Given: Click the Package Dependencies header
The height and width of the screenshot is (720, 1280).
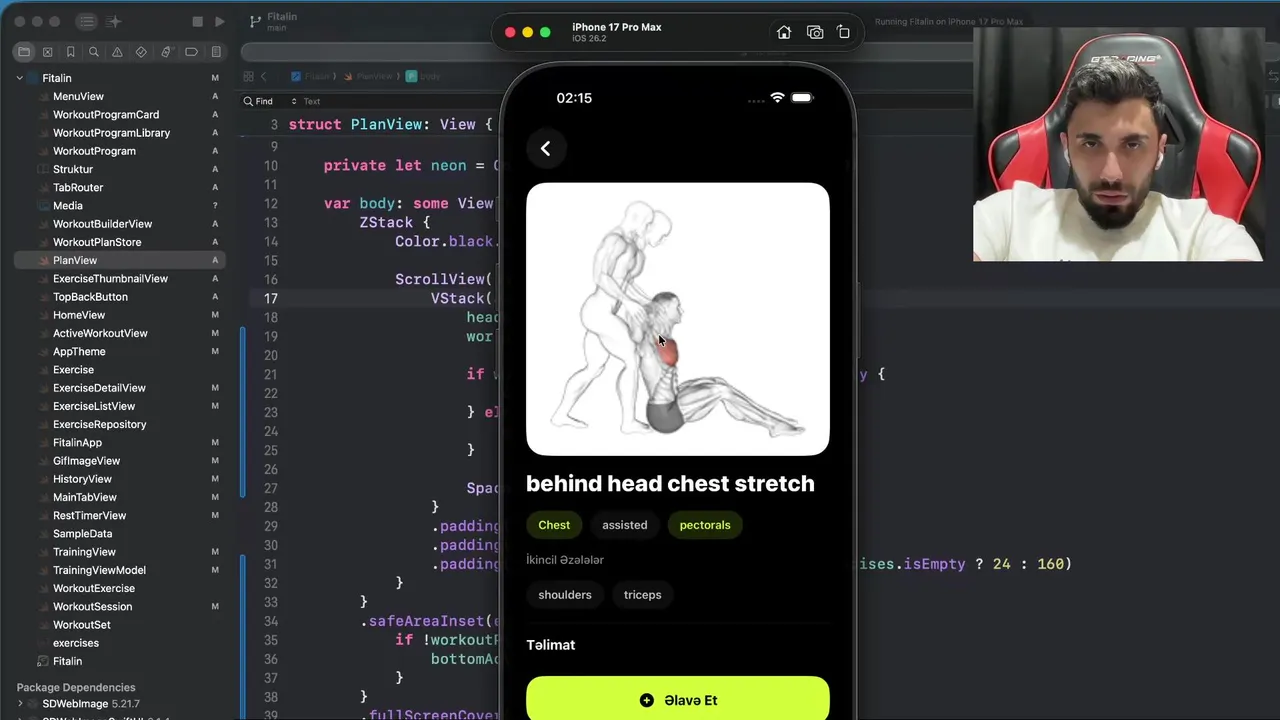Looking at the screenshot, I should (76, 688).
